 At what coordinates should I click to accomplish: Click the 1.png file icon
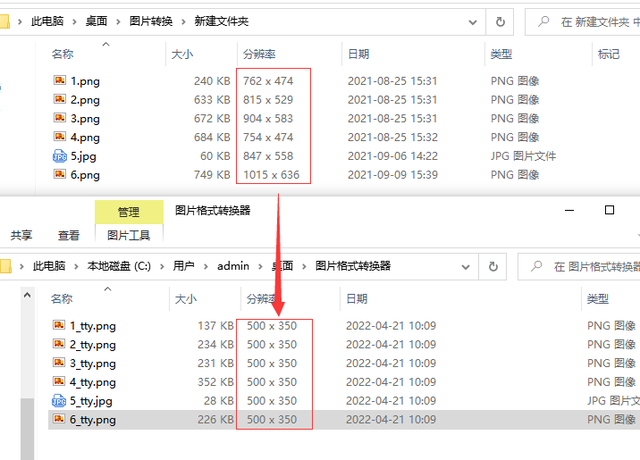(x=60, y=80)
